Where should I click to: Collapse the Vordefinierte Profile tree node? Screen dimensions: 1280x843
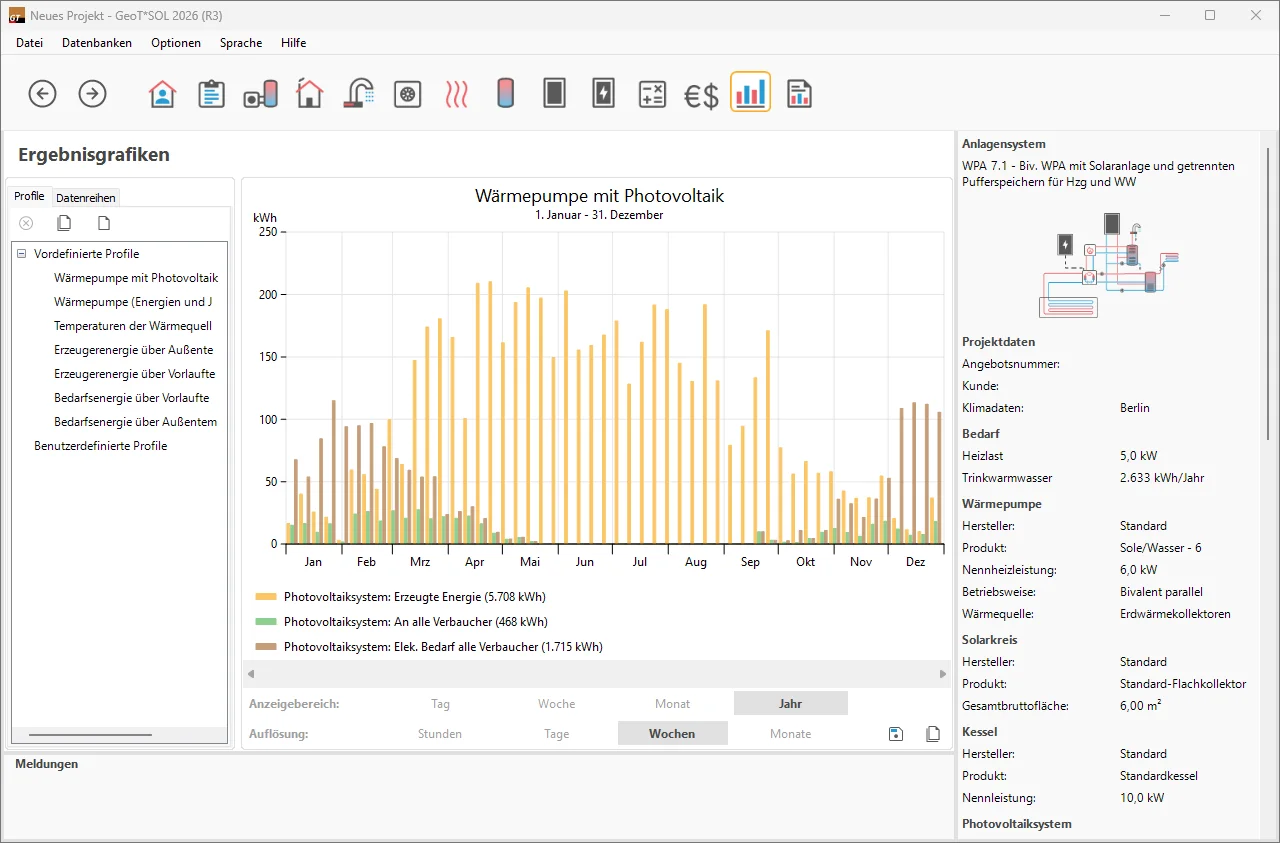(22, 254)
